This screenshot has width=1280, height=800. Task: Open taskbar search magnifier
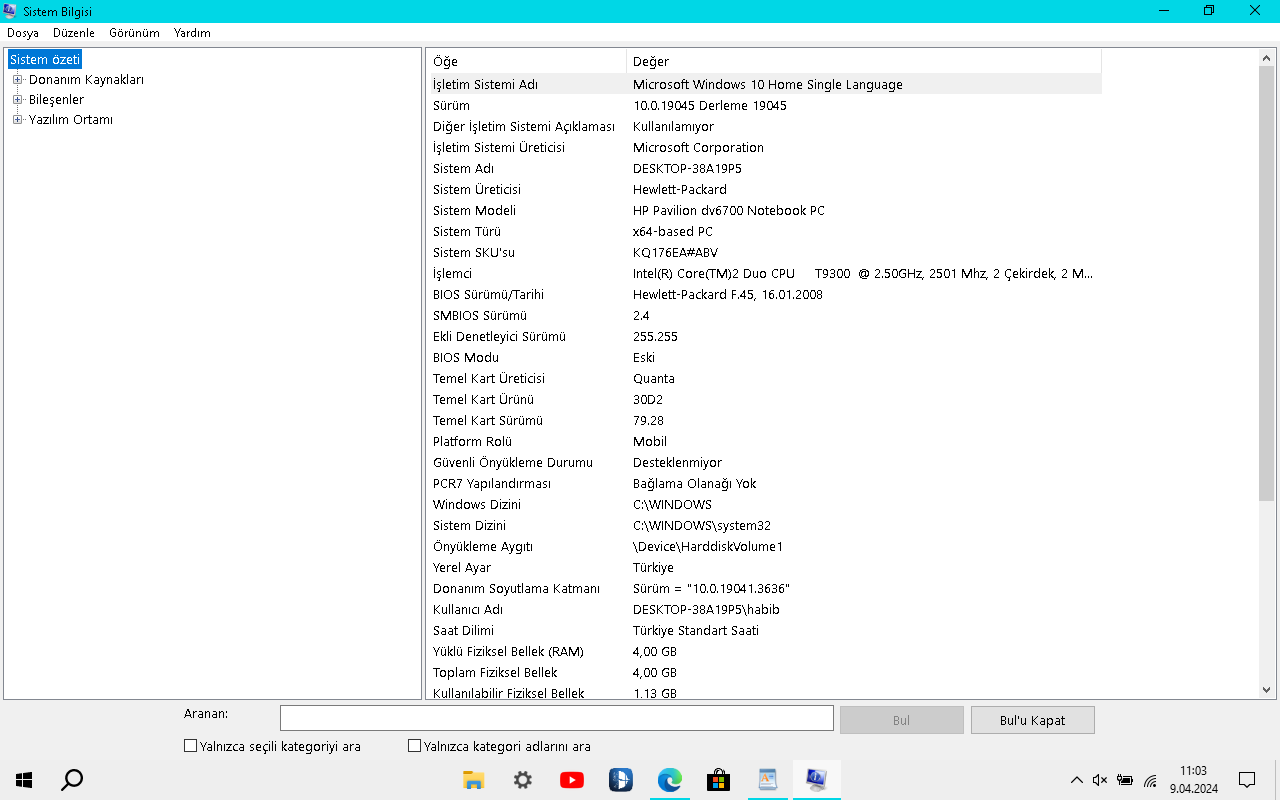72,780
